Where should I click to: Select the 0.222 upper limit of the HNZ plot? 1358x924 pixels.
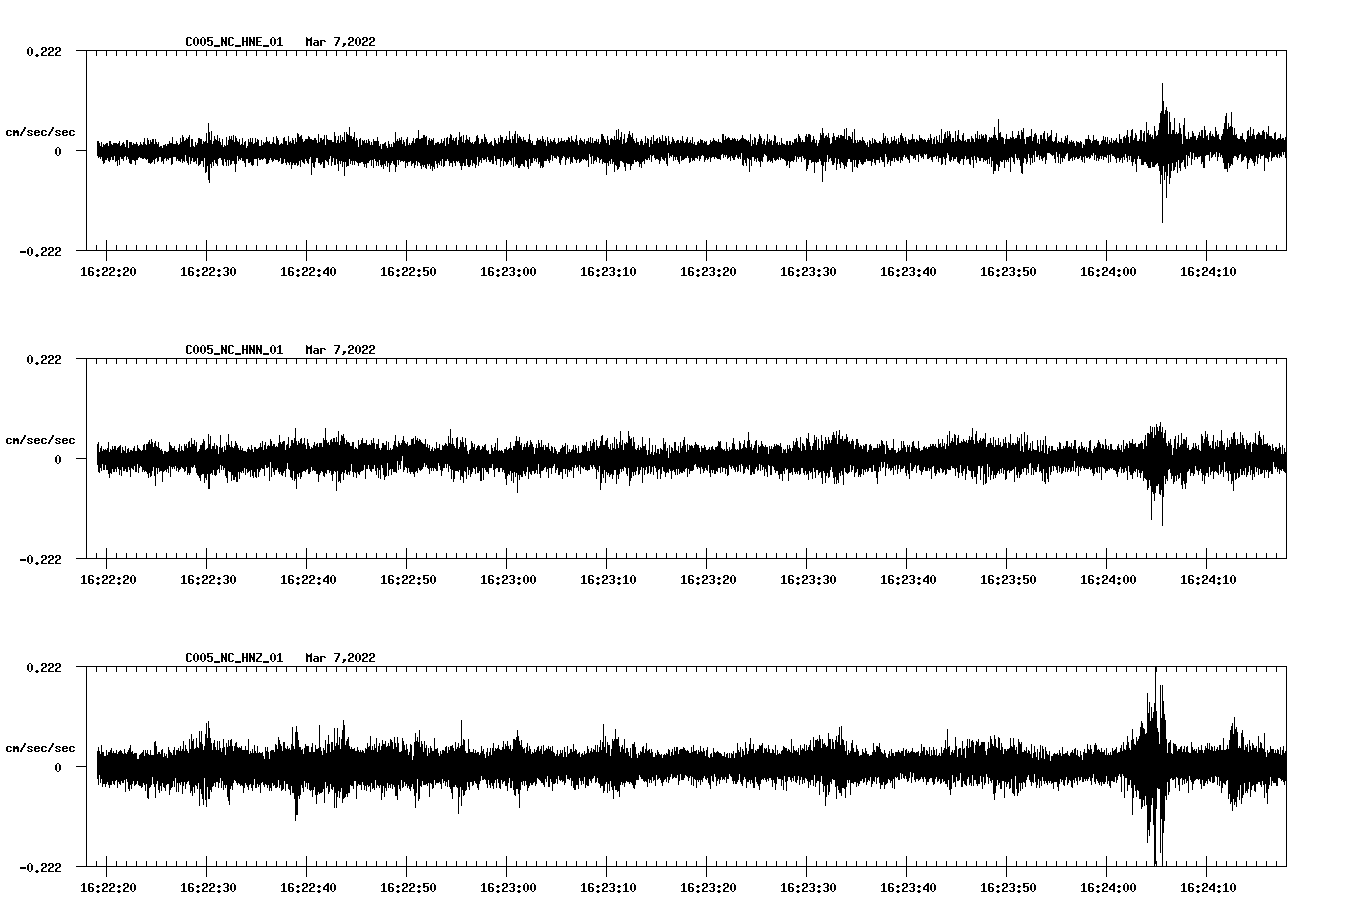point(43,667)
